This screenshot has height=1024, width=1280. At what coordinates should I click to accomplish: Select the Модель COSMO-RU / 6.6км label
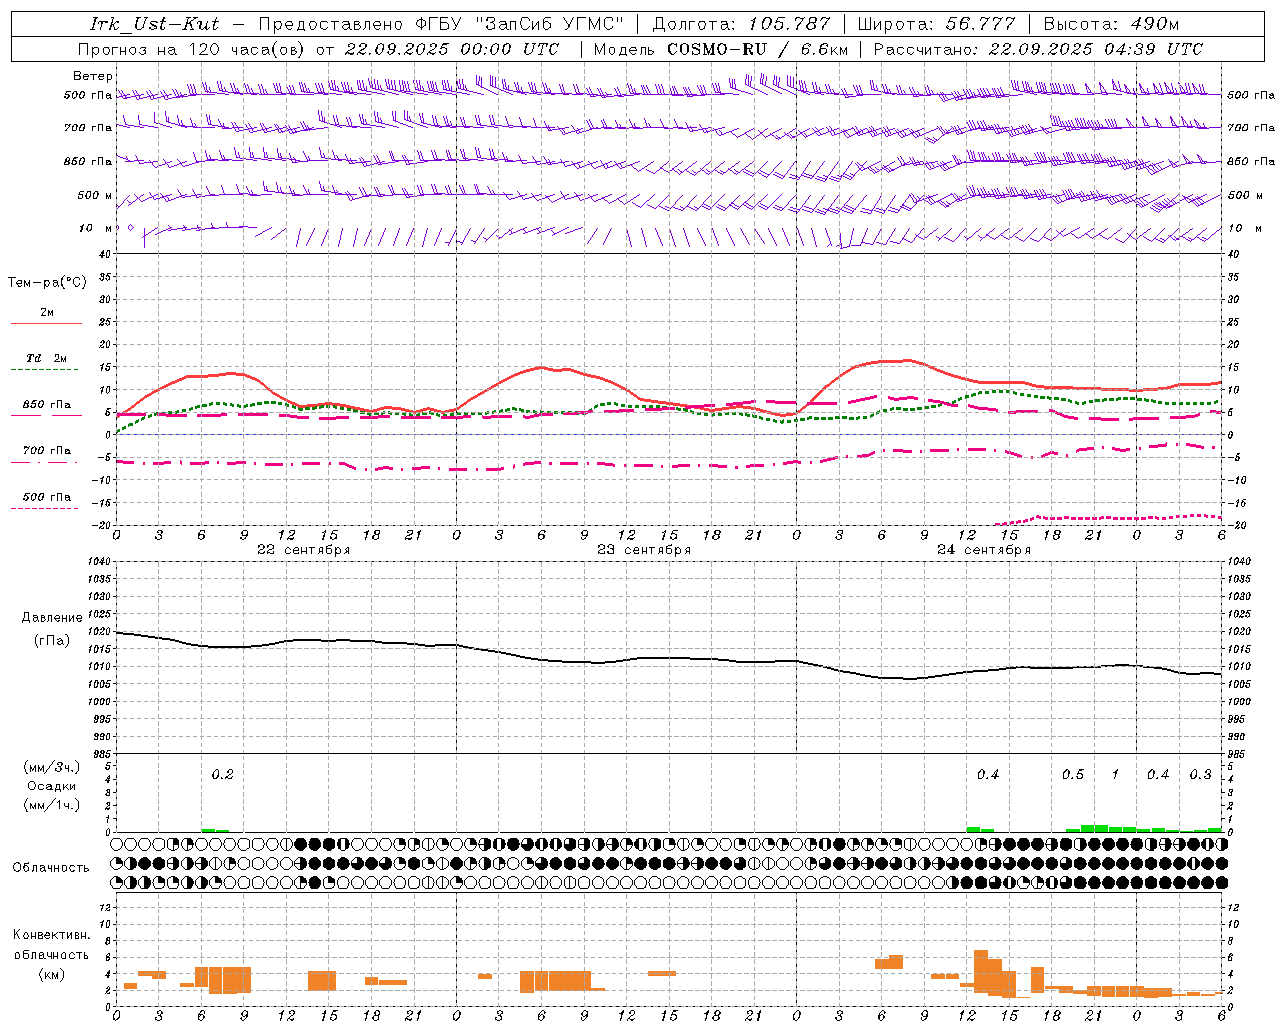tap(721, 49)
